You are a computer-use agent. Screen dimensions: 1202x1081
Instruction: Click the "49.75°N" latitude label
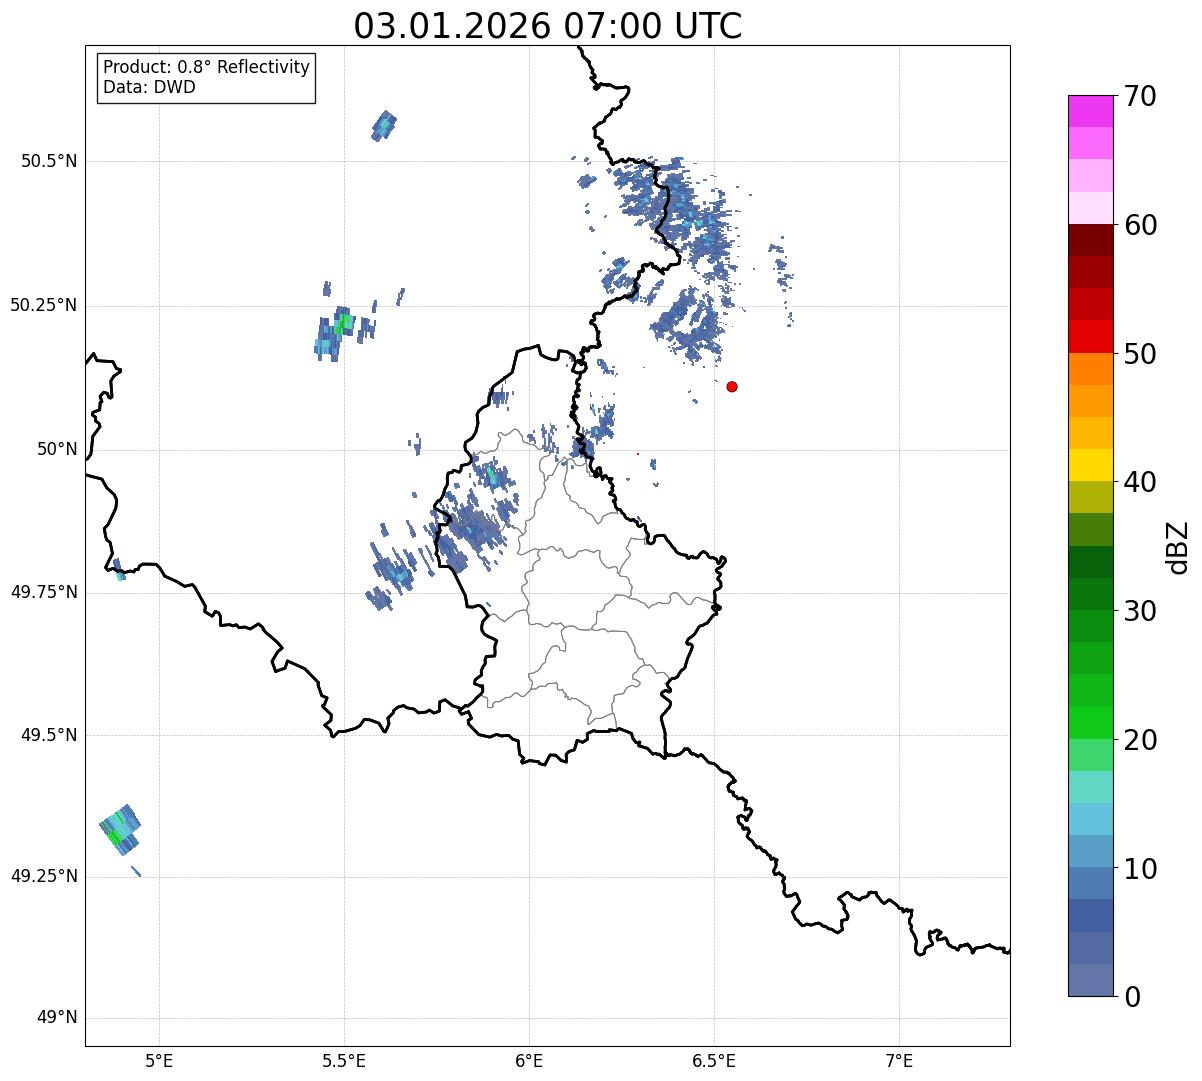pos(44,592)
